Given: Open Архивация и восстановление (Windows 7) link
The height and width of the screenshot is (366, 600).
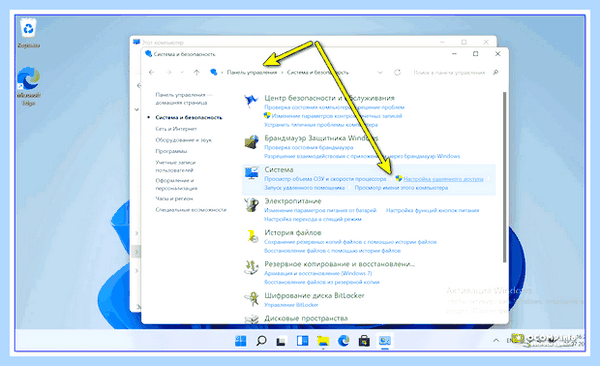Looking at the screenshot, I should [x=318, y=273].
